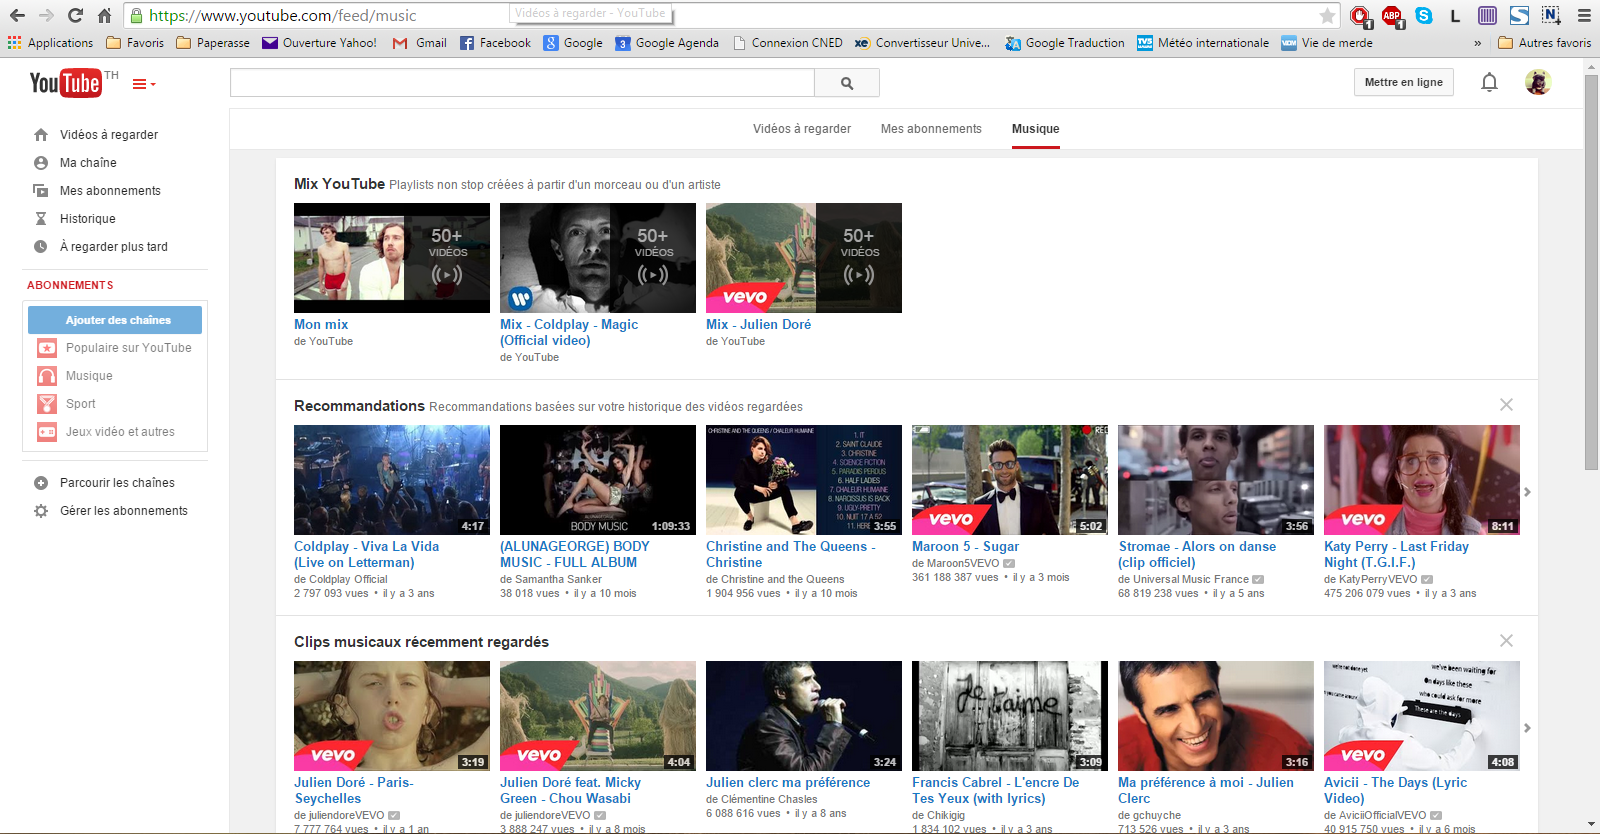The height and width of the screenshot is (834, 1600).
Task: Click the browser back arrow
Action: coord(17,15)
